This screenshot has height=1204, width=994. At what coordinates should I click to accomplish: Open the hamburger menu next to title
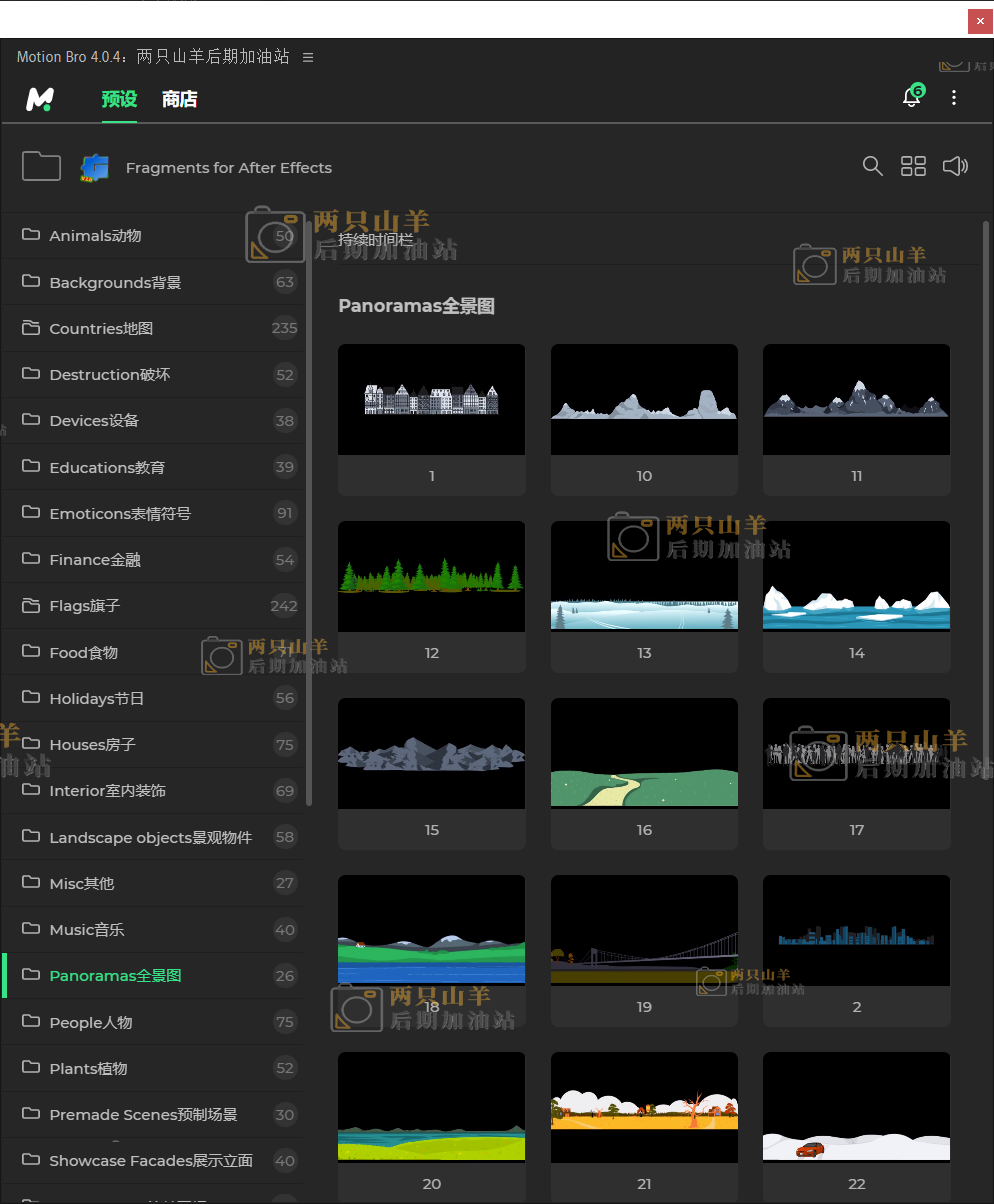(x=308, y=58)
